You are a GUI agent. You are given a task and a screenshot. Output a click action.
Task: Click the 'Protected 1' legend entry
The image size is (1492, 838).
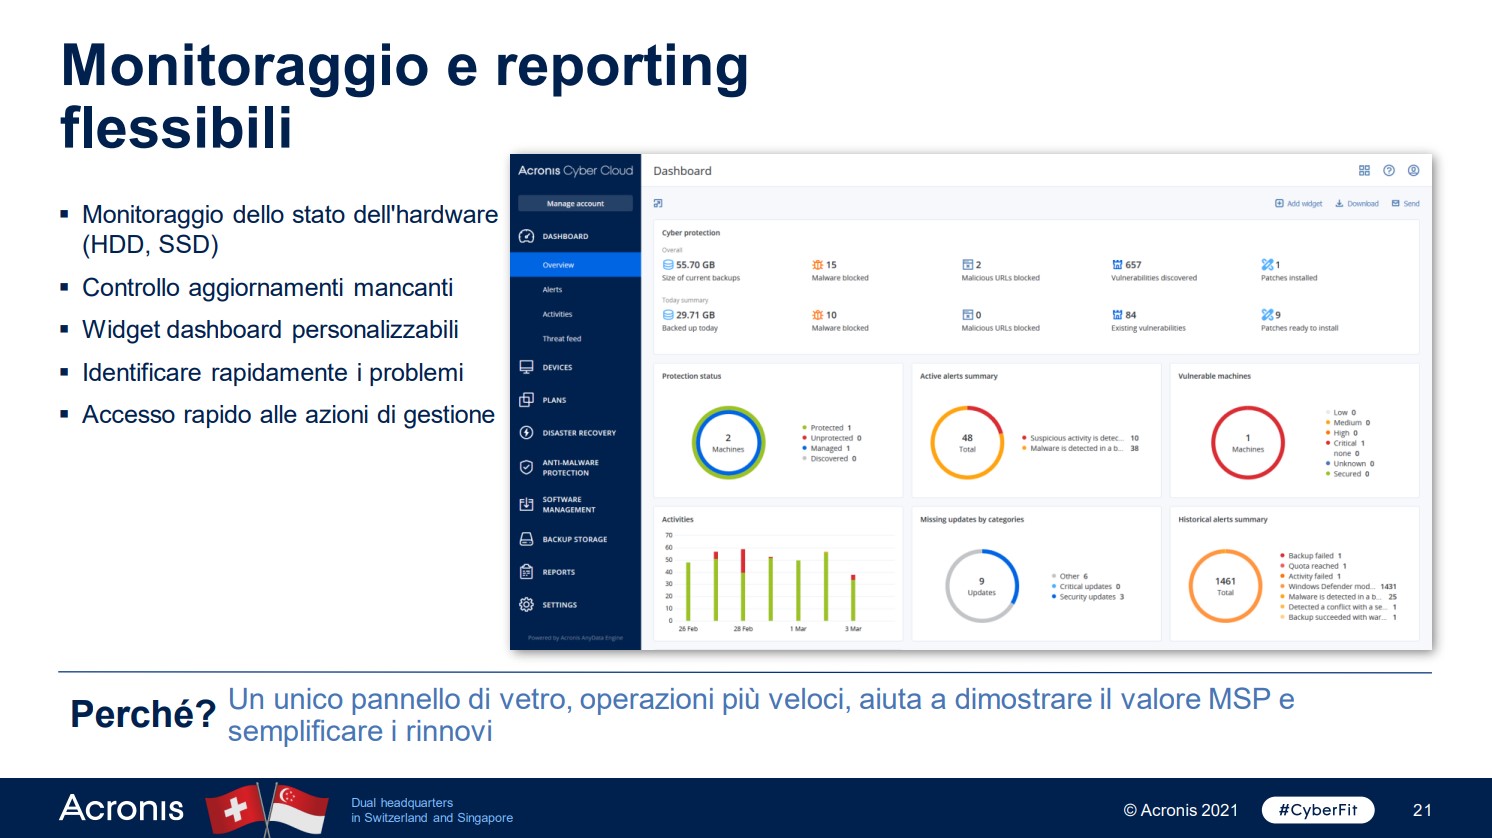tap(826, 428)
